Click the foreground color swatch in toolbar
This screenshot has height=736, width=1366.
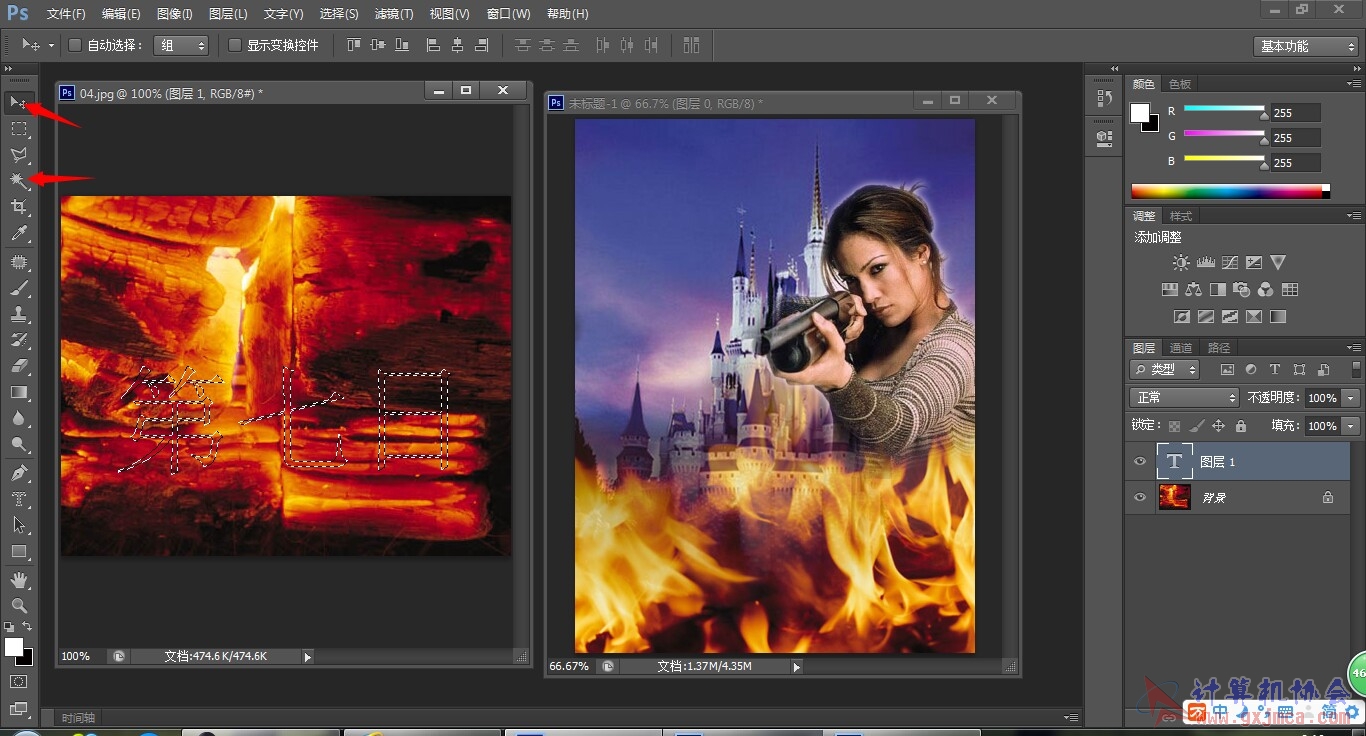pos(14,647)
